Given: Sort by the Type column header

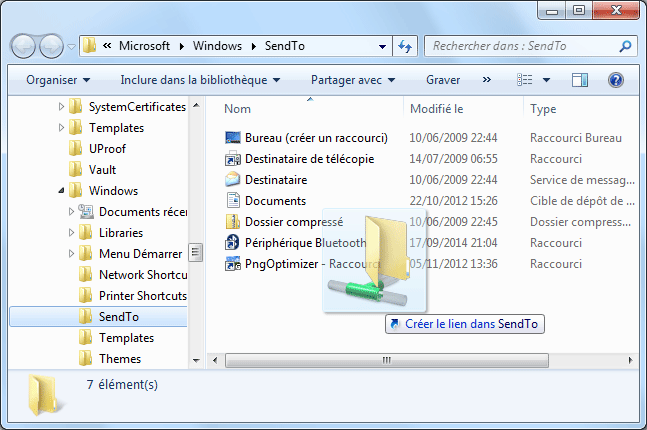Looking at the screenshot, I should point(543,109).
